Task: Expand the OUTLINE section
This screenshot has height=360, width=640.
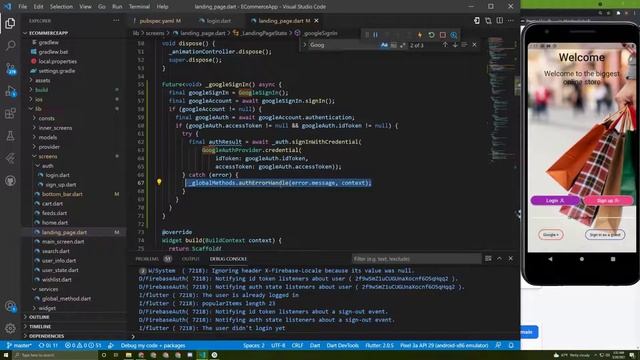Action: (39, 317)
